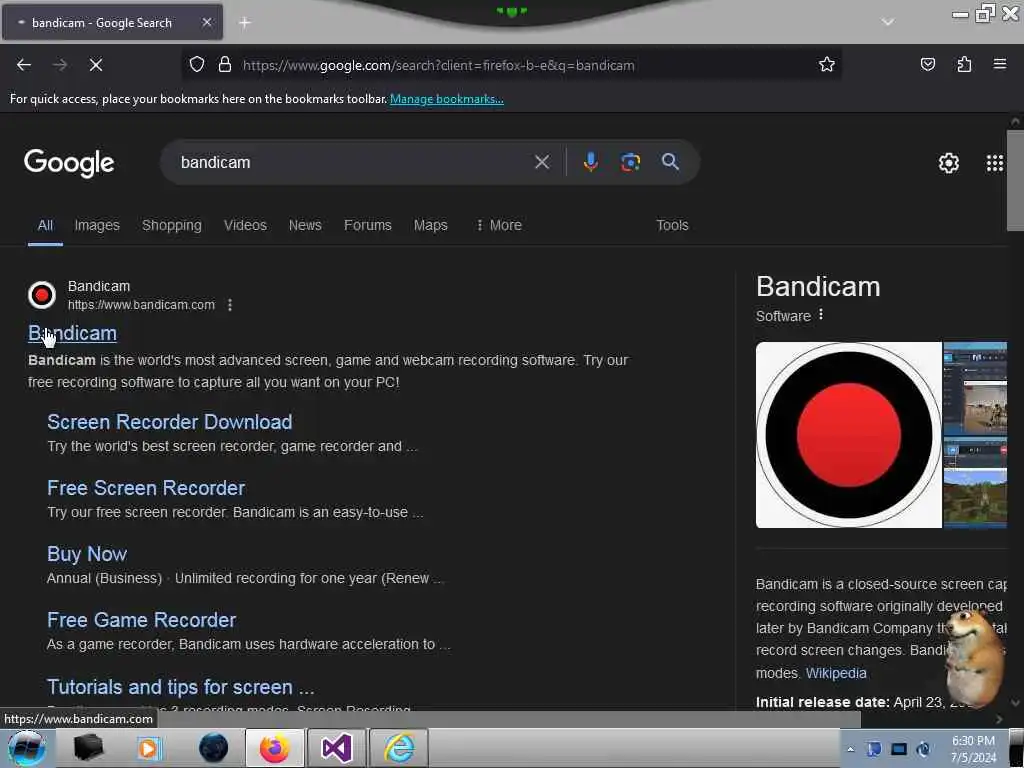Viewport: 1024px width, 768px height.
Task: Open the Wikipedia link in knowledge panel
Action: (x=836, y=673)
